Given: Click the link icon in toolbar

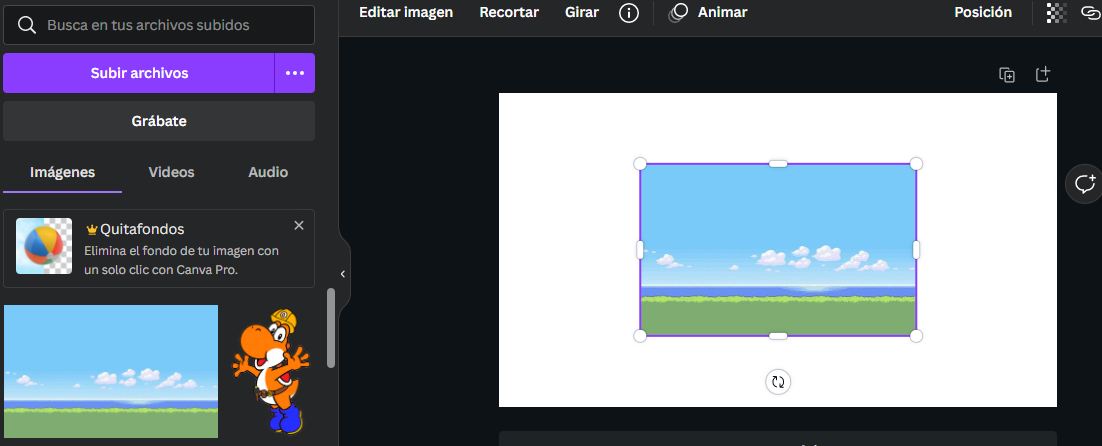Looking at the screenshot, I should point(1091,13).
